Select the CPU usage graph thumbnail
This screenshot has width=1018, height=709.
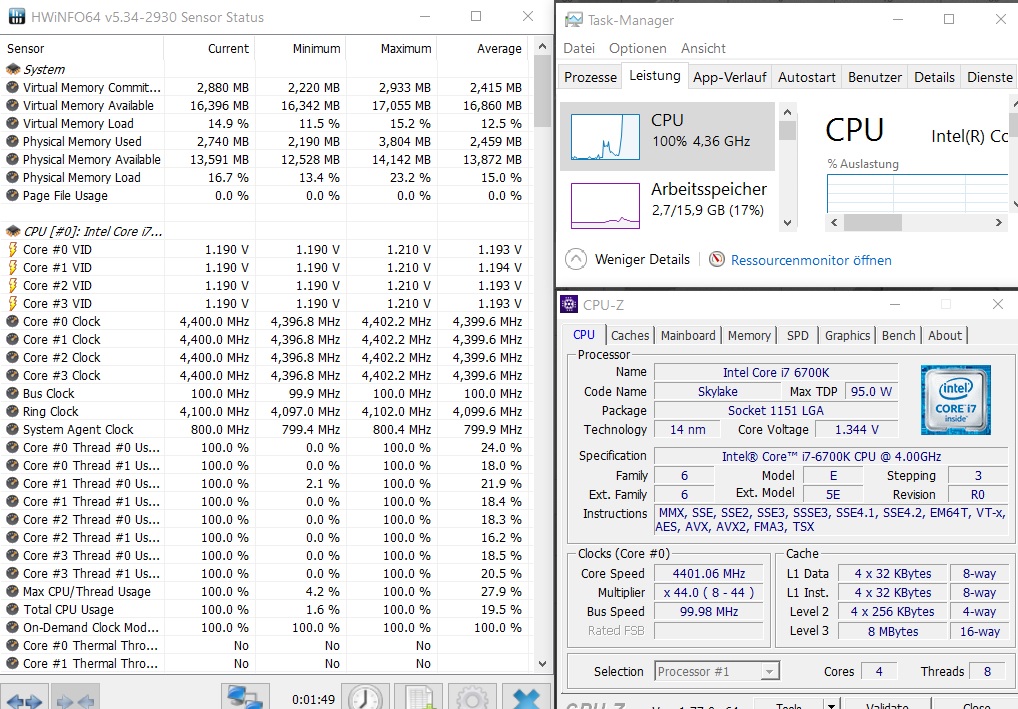tap(605, 137)
